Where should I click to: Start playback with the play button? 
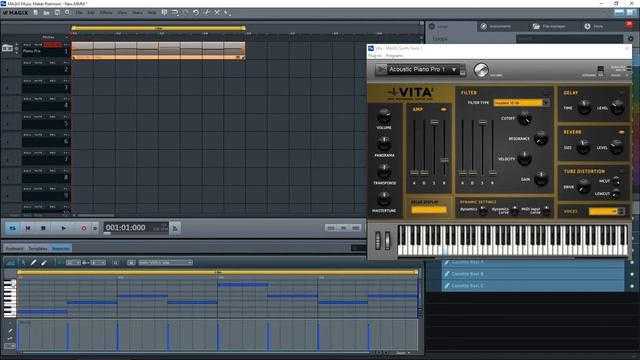click(63, 228)
